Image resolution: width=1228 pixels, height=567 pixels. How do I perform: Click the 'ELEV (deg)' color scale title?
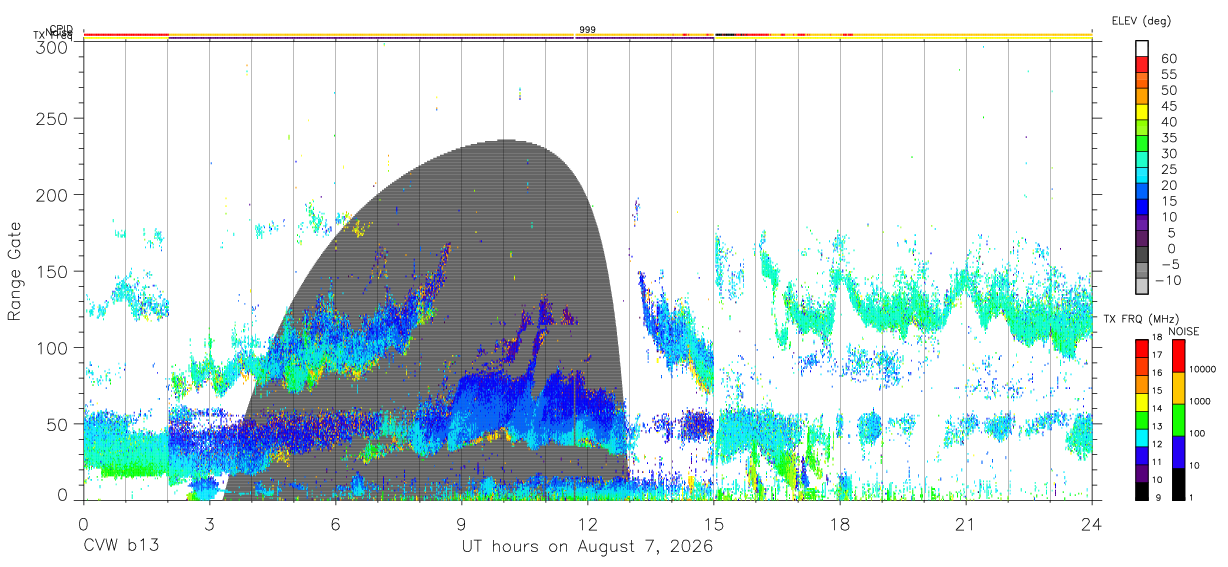click(1141, 20)
